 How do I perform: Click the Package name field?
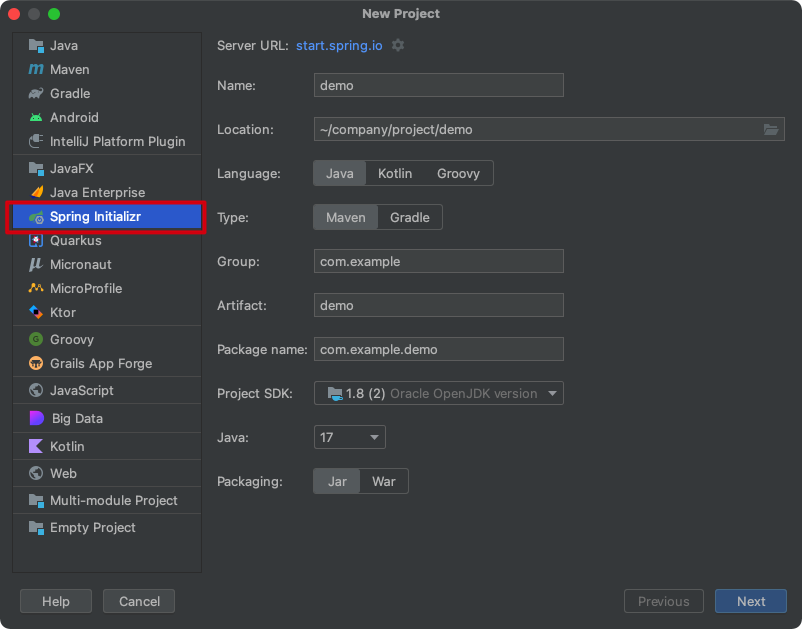point(439,349)
